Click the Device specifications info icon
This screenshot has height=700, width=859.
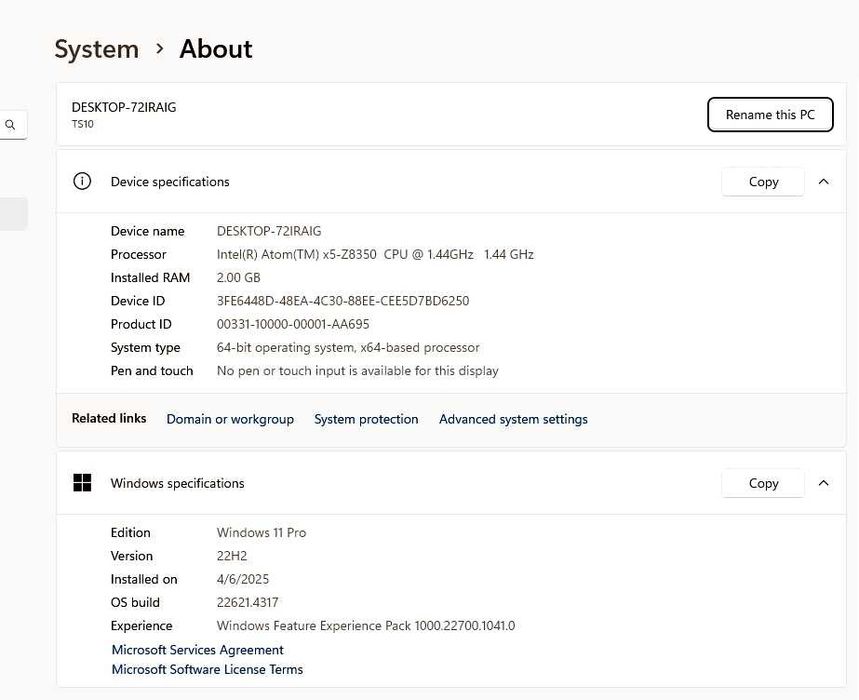click(82, 181)
